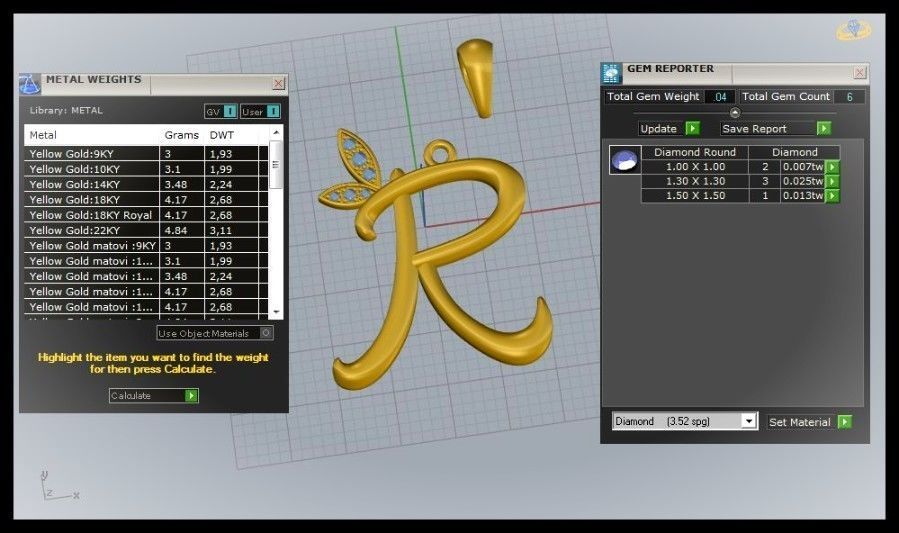Select the pendant bail object in the viewport
899x533 pixels.
476,77
